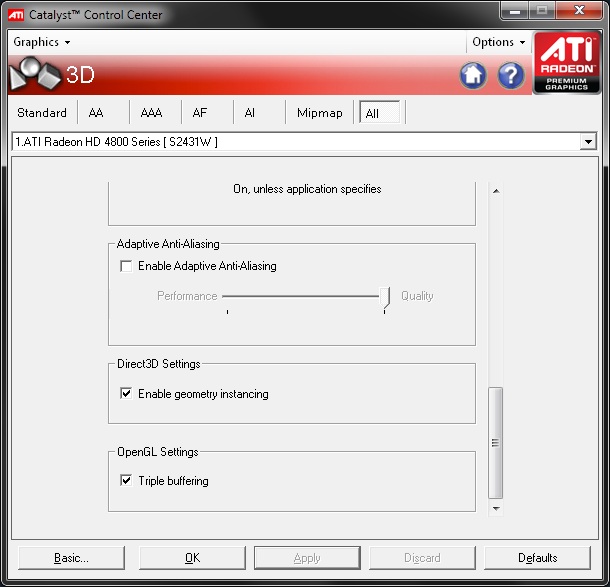Click the Basic... button
This screenshot has height=587, width=610.
[71, 558]
